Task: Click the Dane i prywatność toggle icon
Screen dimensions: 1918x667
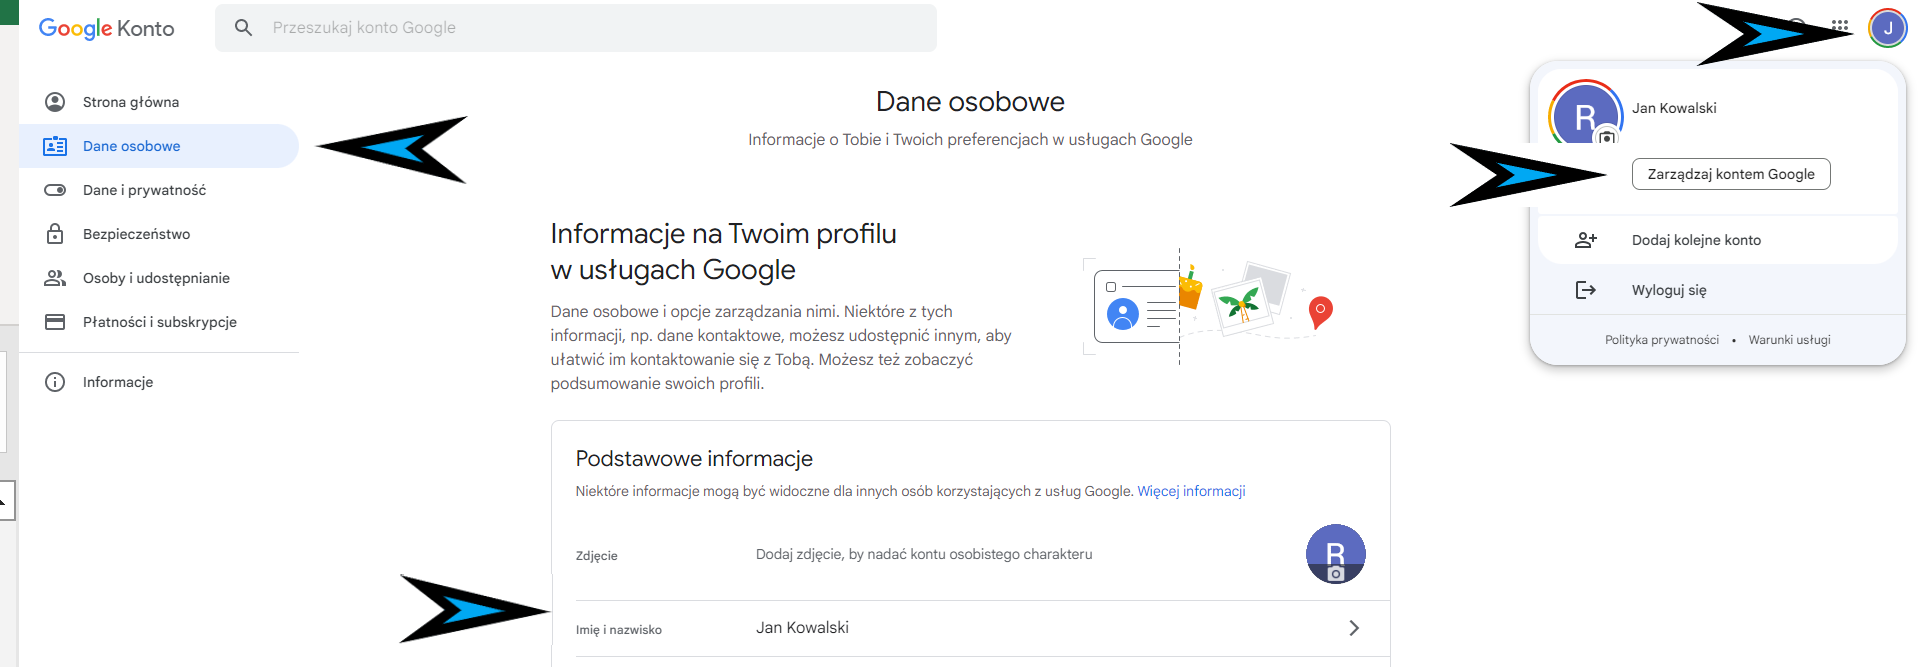Action: click(55, 190)
